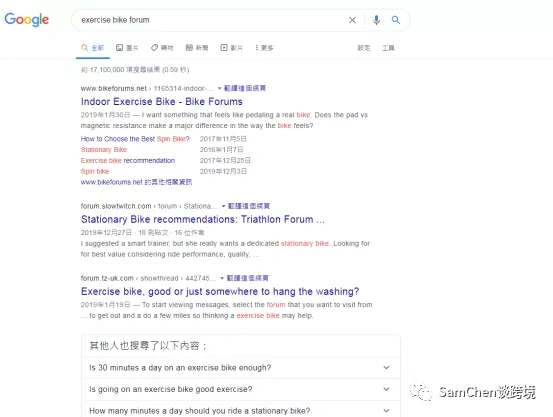Click the www.bikeforums.net URL breadcrumb

(147, 88)
